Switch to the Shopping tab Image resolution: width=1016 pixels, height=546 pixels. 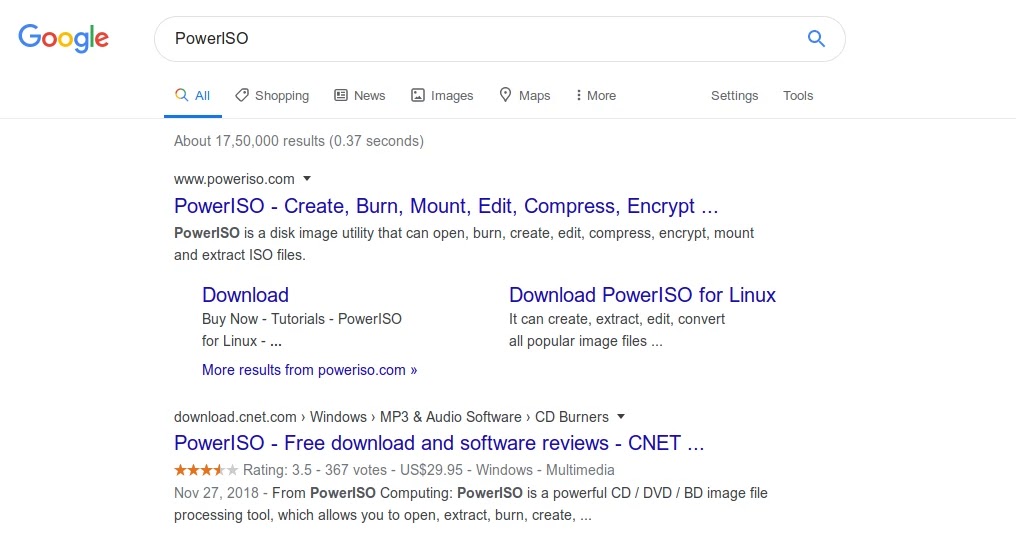click(272, 95)
